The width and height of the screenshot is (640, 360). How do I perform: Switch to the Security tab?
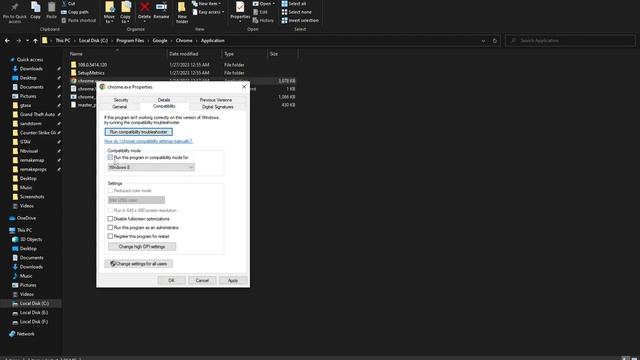tap(121, 100)
